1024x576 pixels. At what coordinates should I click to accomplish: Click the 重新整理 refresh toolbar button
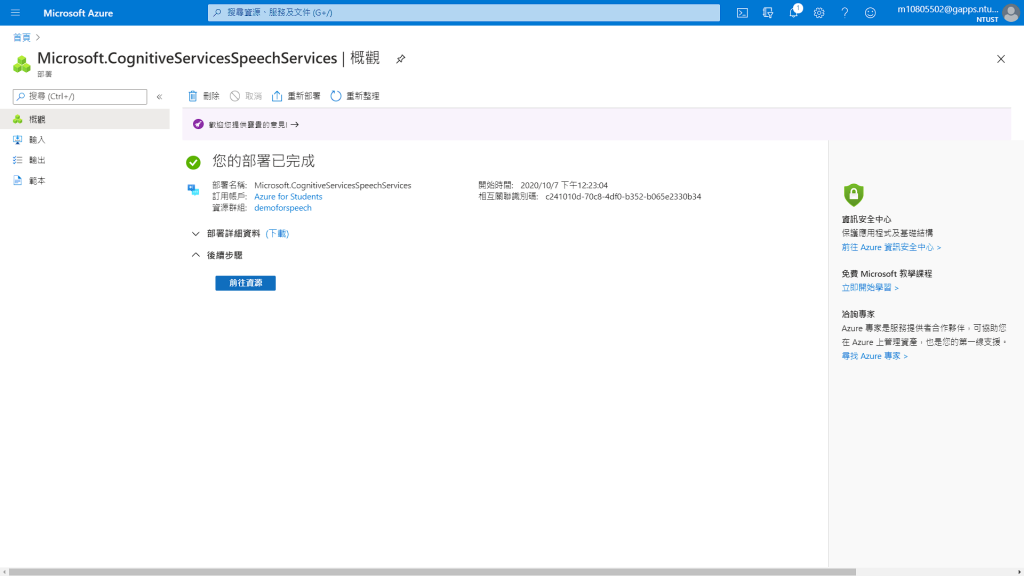pyautogui.click(x=355, y=96)
